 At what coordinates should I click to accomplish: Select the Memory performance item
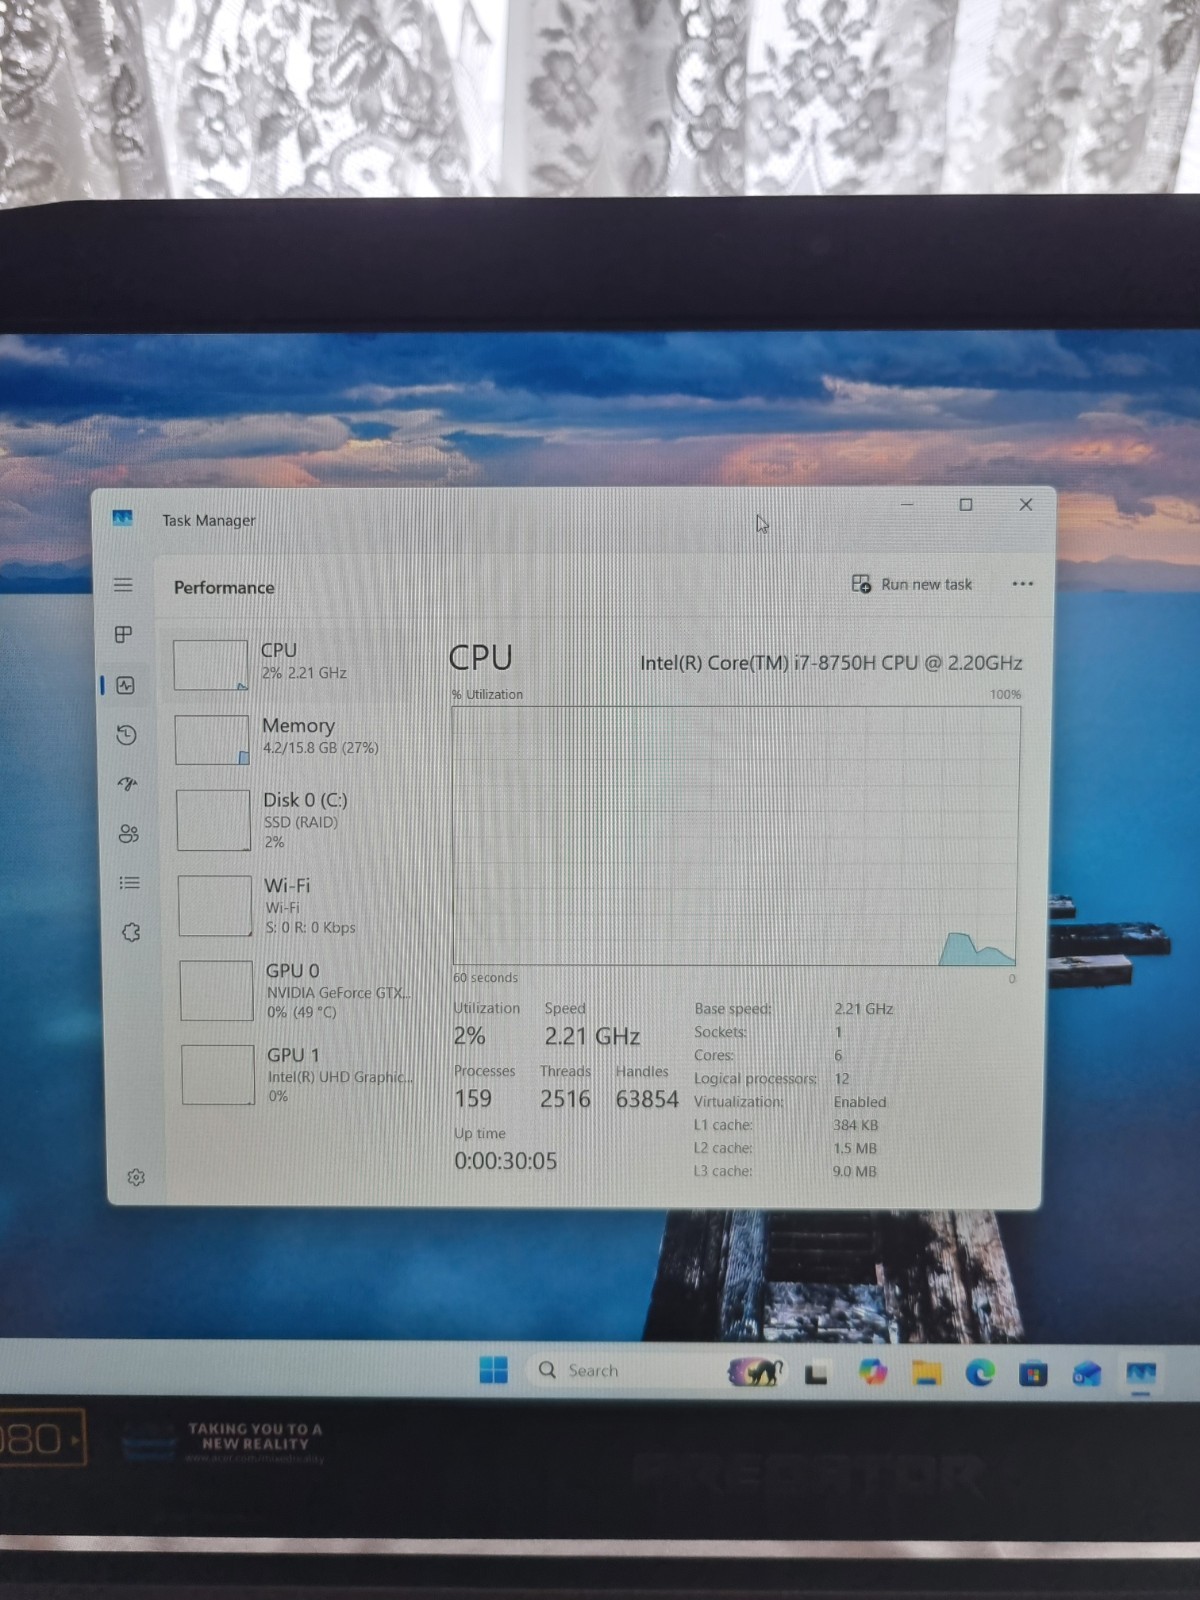point(297,738)
